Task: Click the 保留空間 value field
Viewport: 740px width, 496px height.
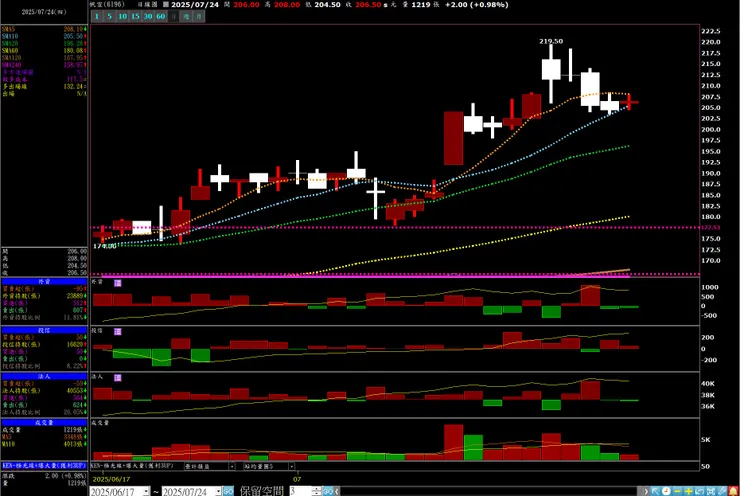Action: pos(301,491)
